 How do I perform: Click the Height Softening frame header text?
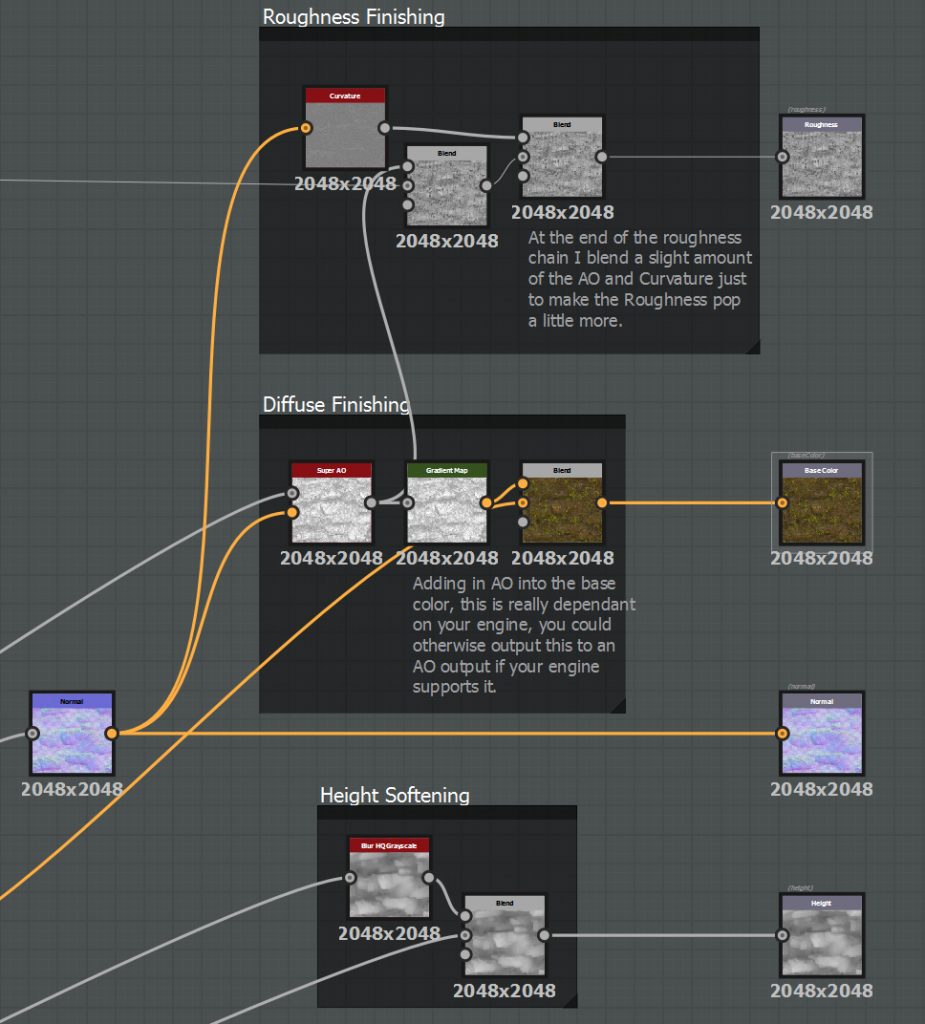pos(393,795)
